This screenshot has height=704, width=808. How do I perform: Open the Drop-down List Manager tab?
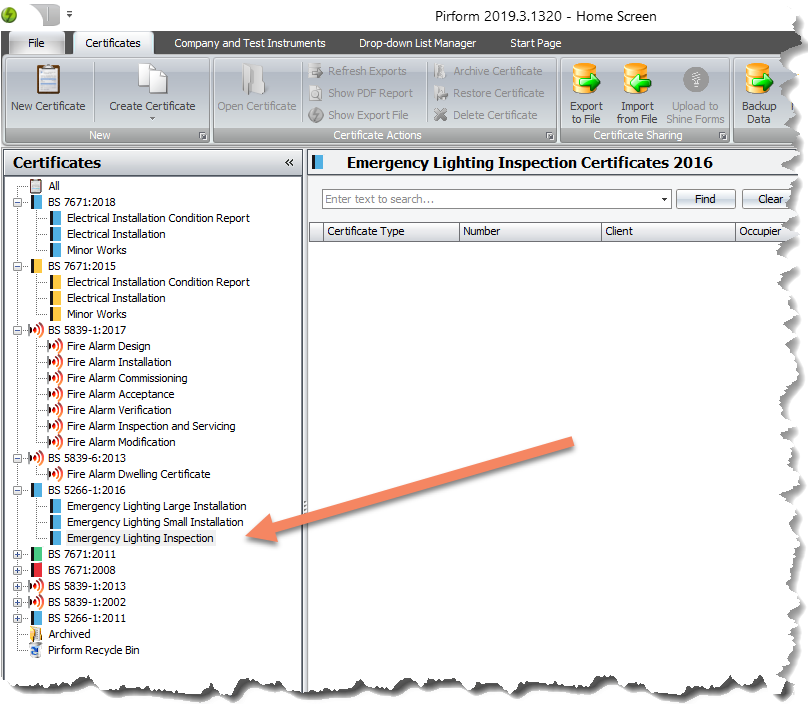click(x=417, y=43)
